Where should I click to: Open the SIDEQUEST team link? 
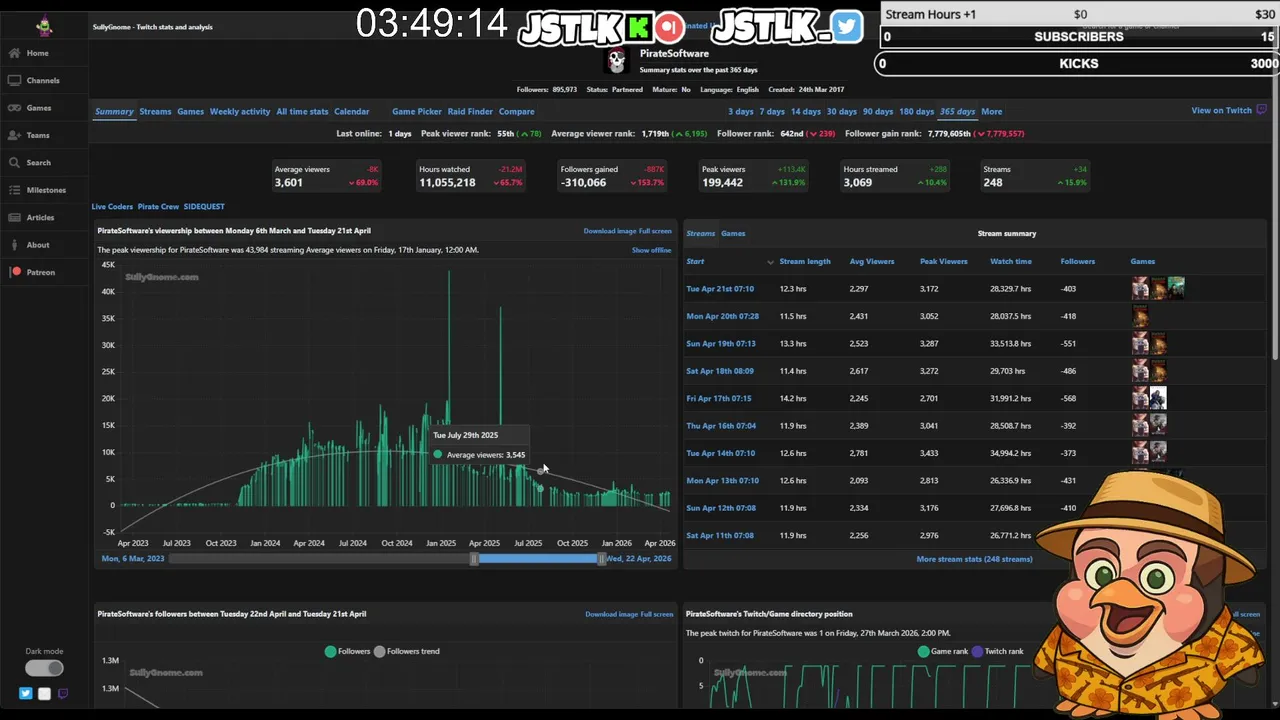pyautogui.click(x=204, y=206)
